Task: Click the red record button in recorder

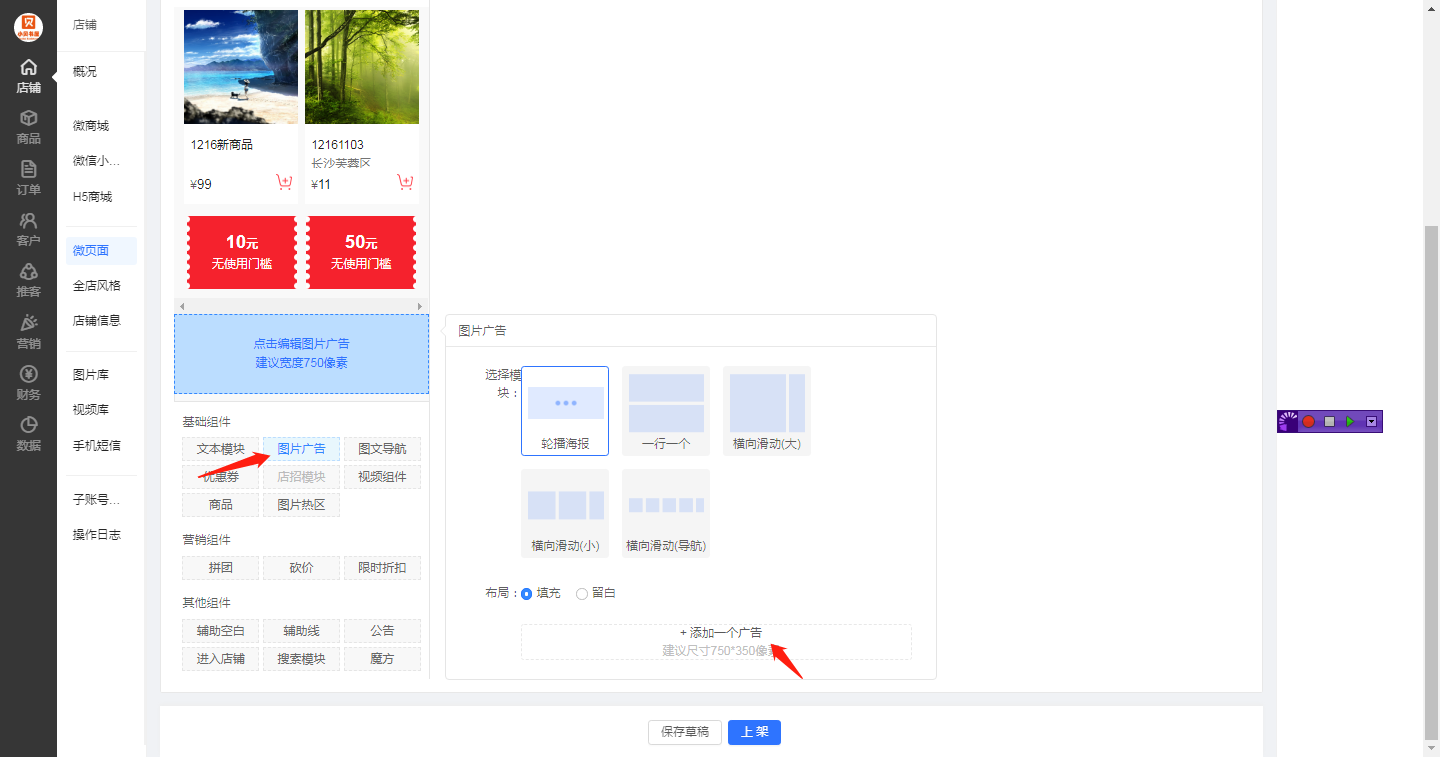Action: pyautogui.click(x=1308, y=422)
